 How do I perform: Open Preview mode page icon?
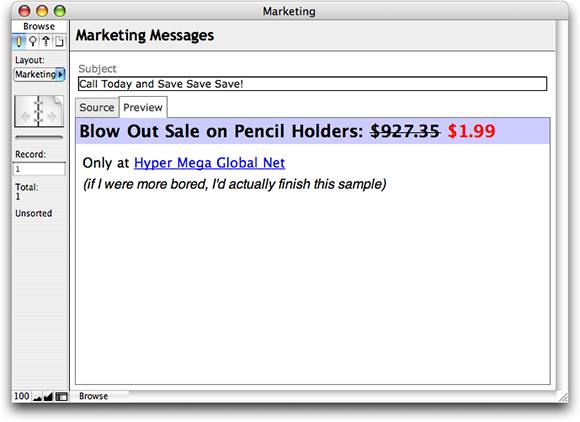(x=59, y=41)
